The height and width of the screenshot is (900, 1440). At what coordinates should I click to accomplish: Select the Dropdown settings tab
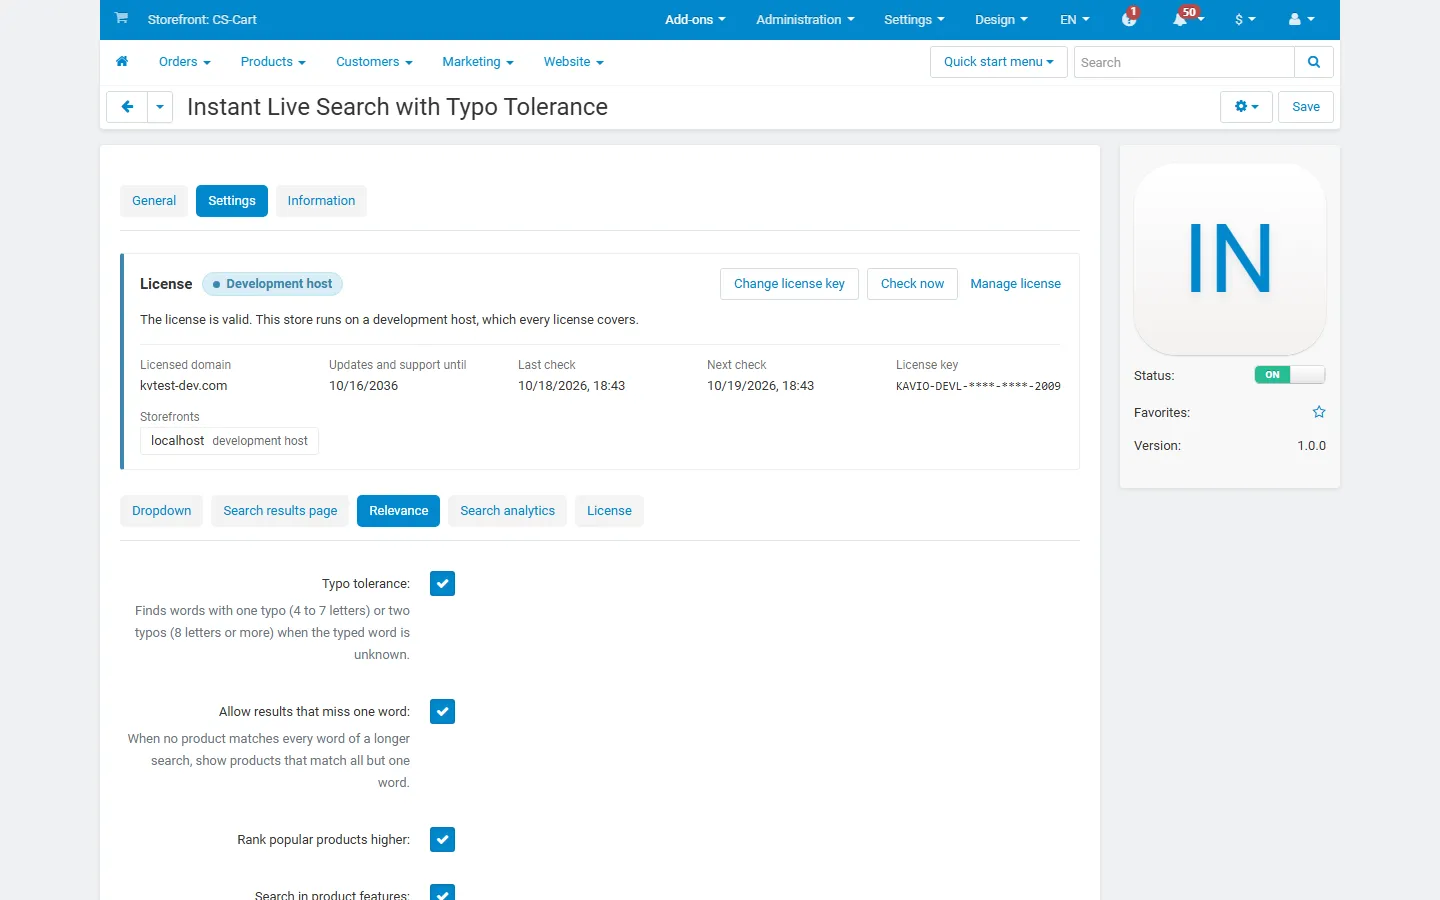click(162, 511)
